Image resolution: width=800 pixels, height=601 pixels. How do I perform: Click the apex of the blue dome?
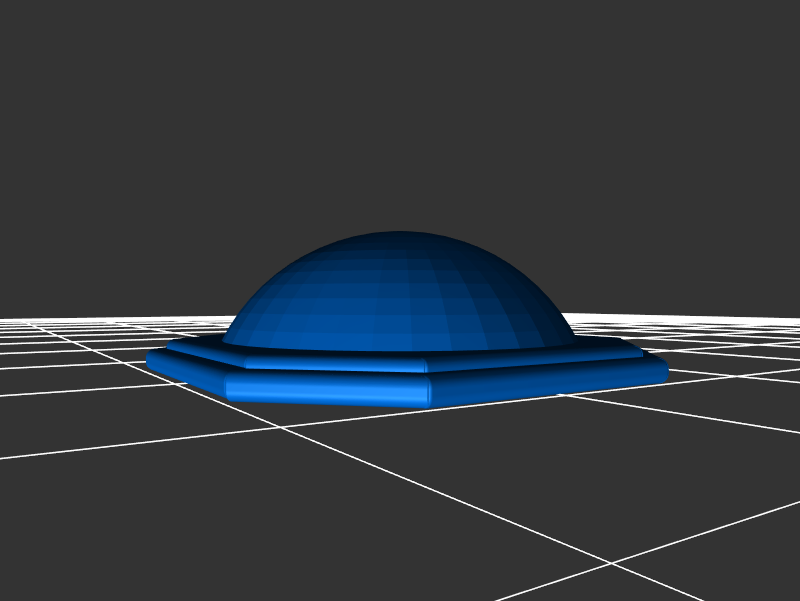coord(400,234)
